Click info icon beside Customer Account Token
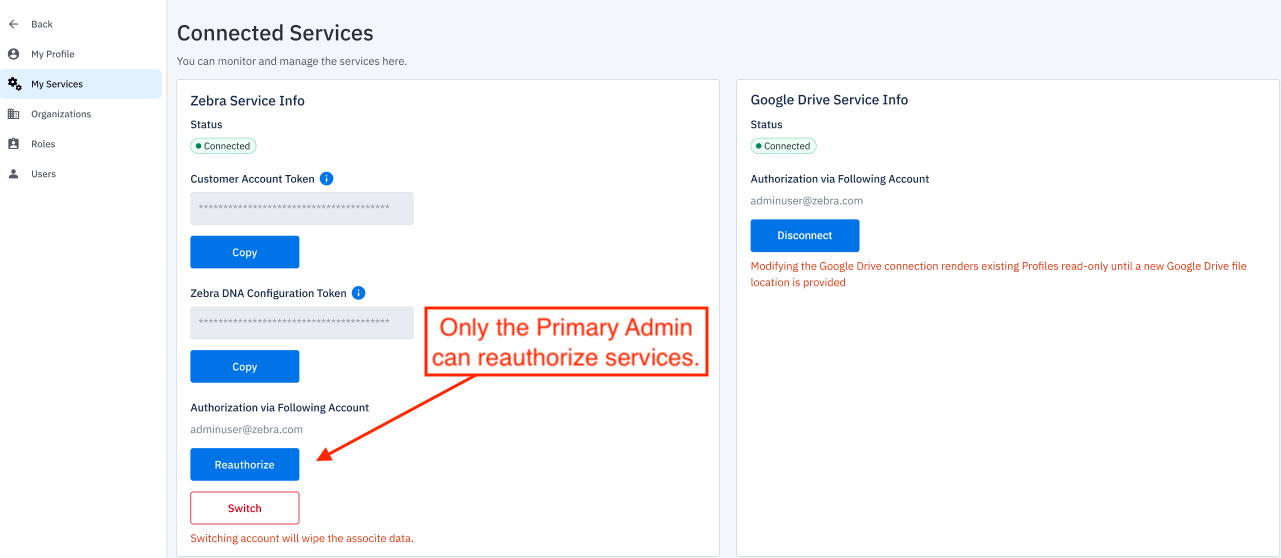 [326, 179]
